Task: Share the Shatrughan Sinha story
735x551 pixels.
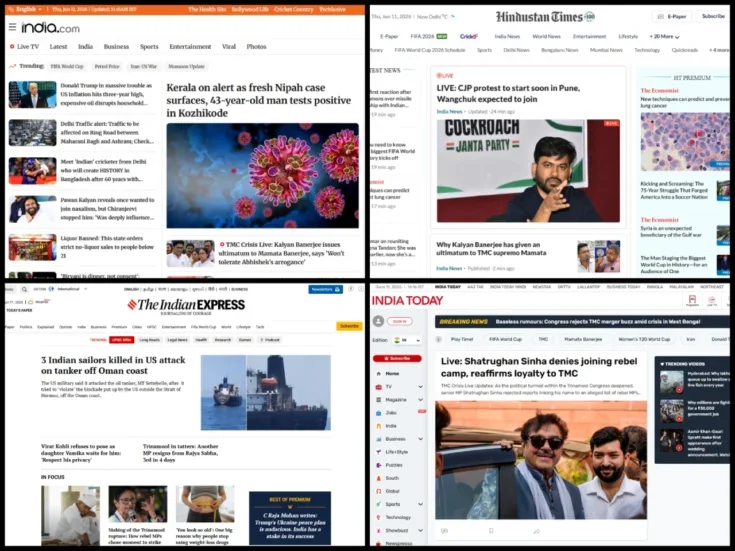Action: 537,531
